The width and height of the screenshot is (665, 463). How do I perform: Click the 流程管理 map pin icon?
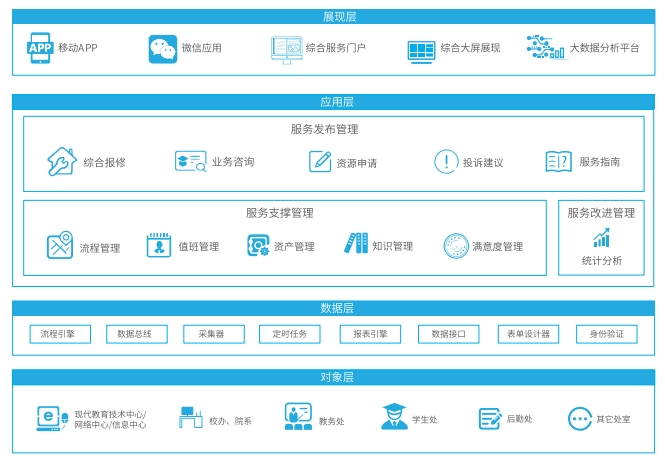pyautogui.click(x=60, y=245)
